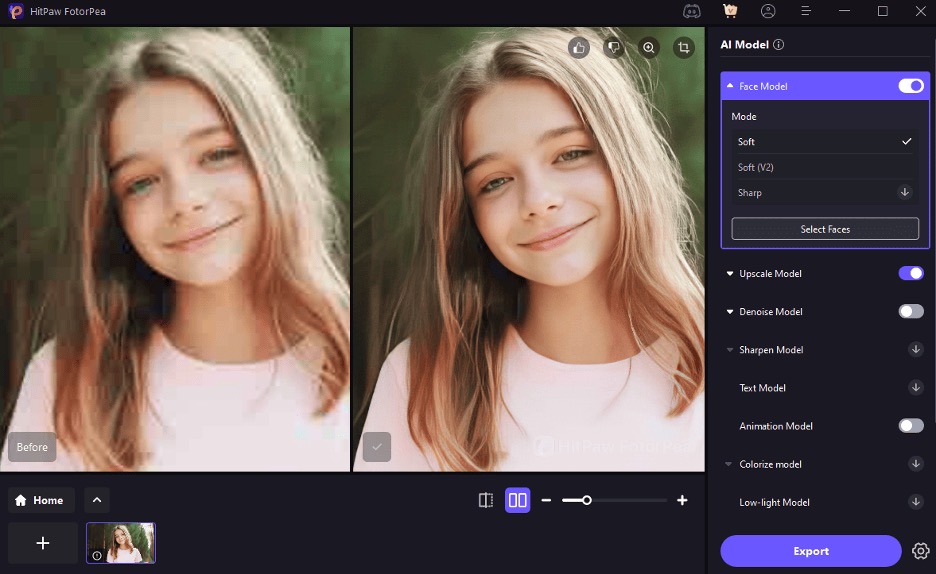The width and height of the screenshot is (936, 574).
Task: Click the Before label on original image
Action: [32, 447]
